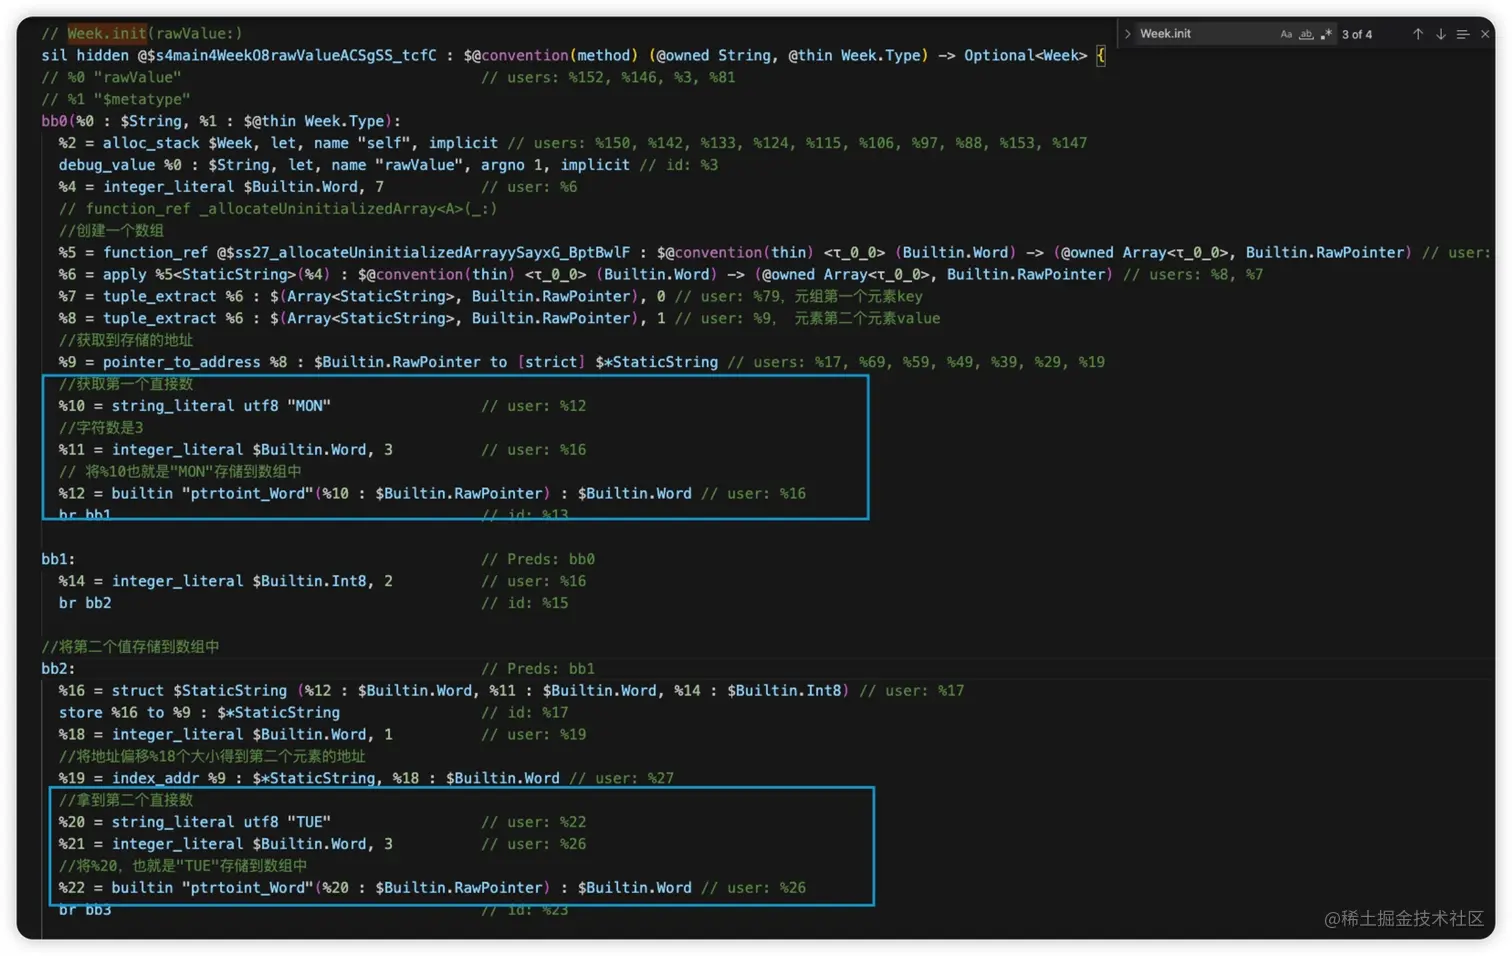Click the comment line '// %0 "rawValue"'
The image size is (1512, 956).
pyautogui.click(x=111, y=77)
